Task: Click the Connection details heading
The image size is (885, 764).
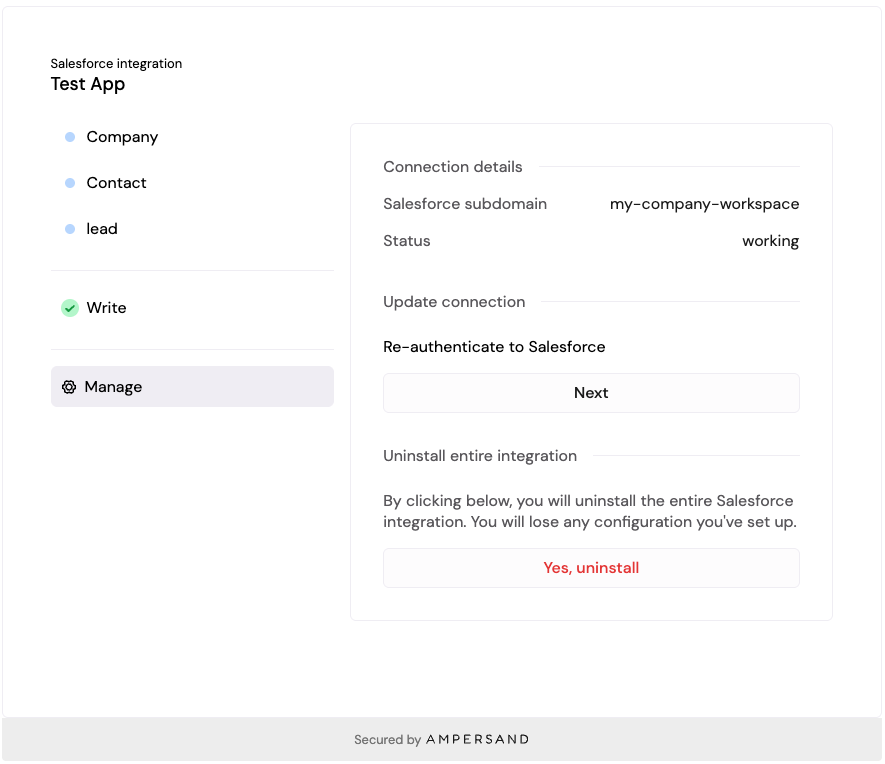Action: click(453, 167)
